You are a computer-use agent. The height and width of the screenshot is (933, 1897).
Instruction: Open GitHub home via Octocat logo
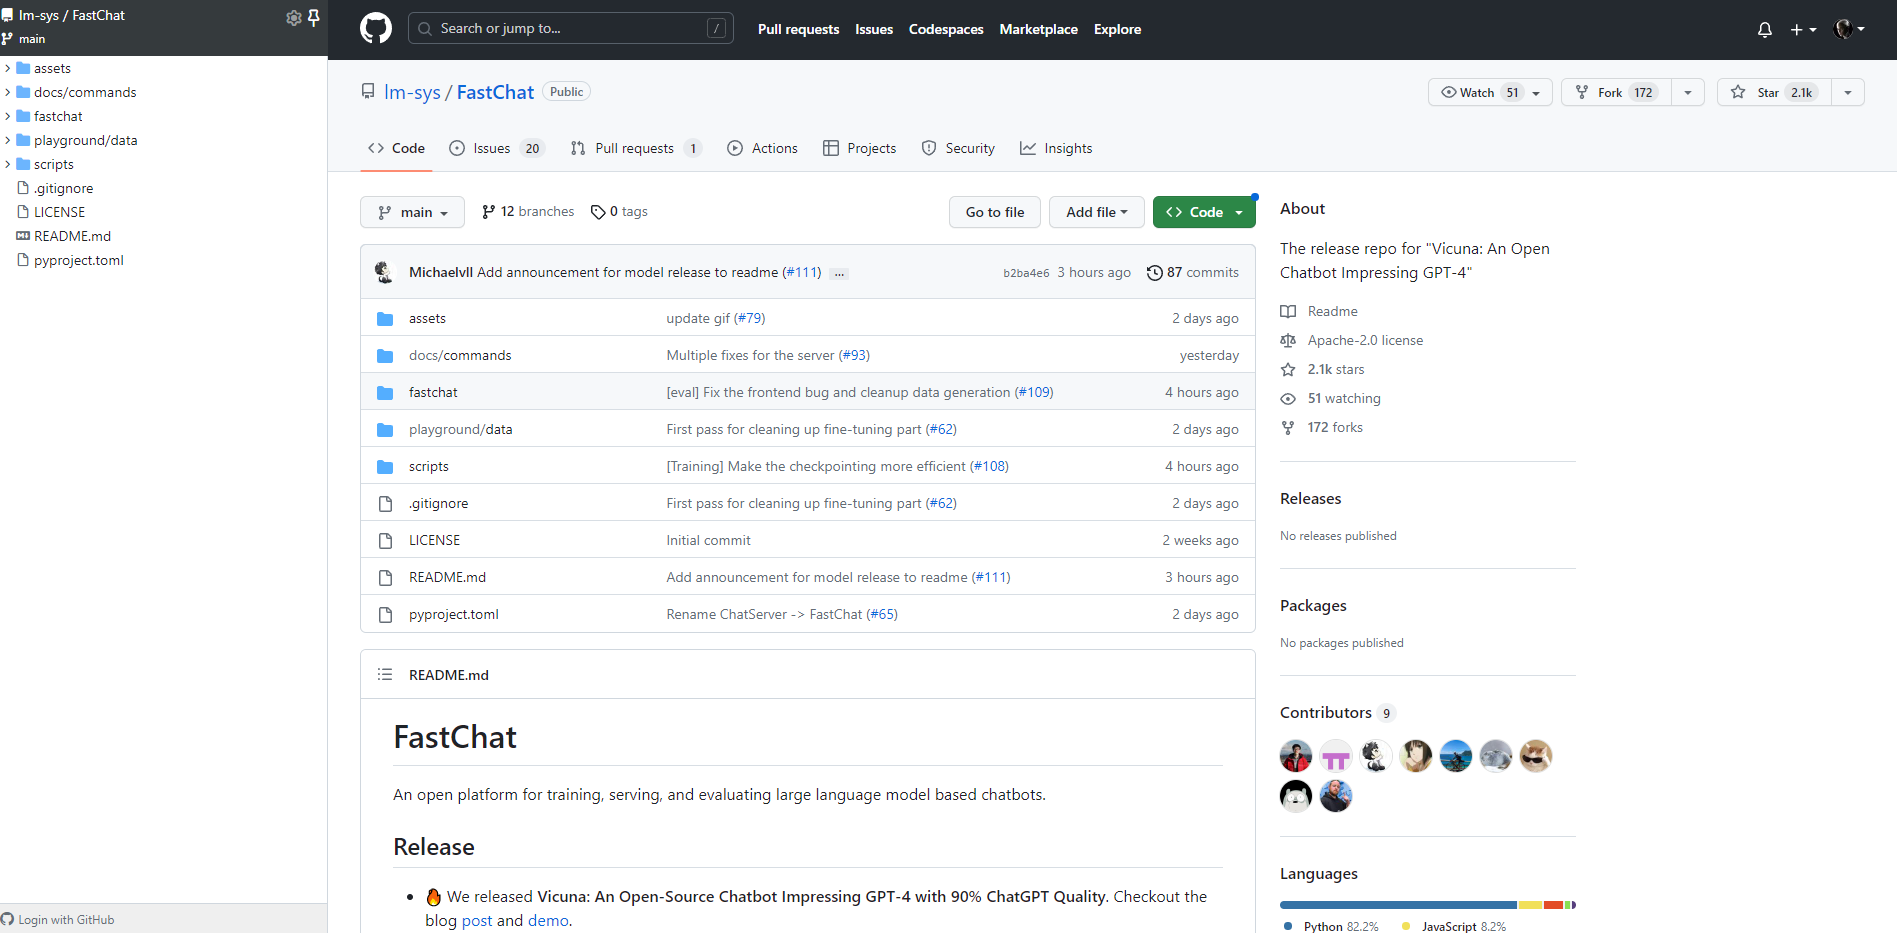(x=376, y=28)
